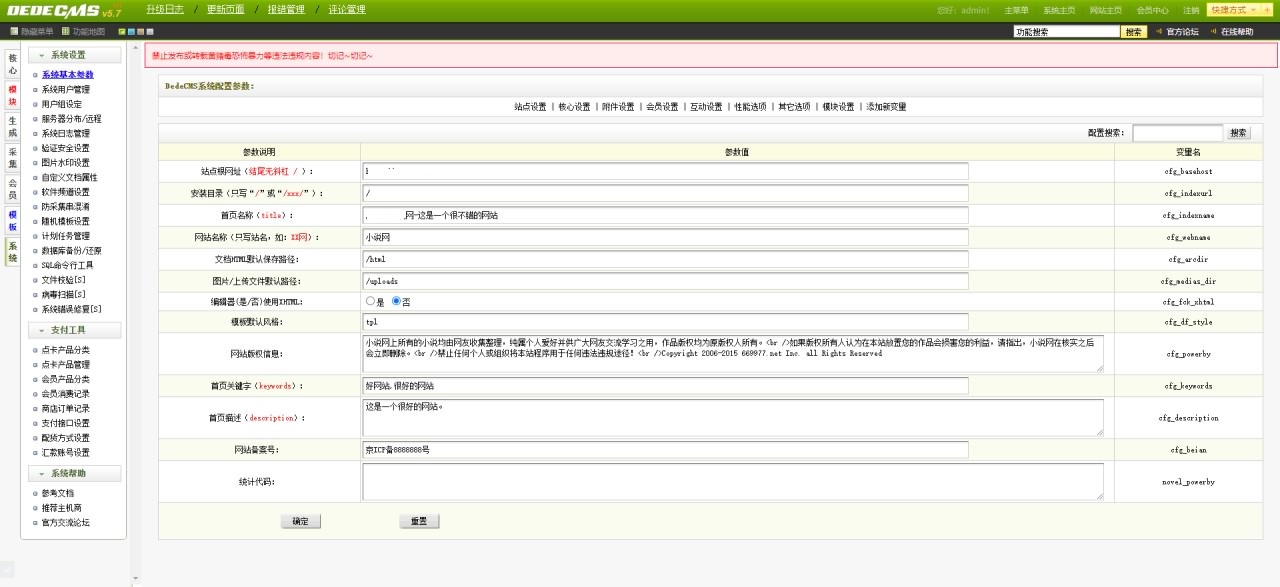1280x587 pixels.
Task: Select the 生成 vertical side tab
Action: tap(13, 127)
